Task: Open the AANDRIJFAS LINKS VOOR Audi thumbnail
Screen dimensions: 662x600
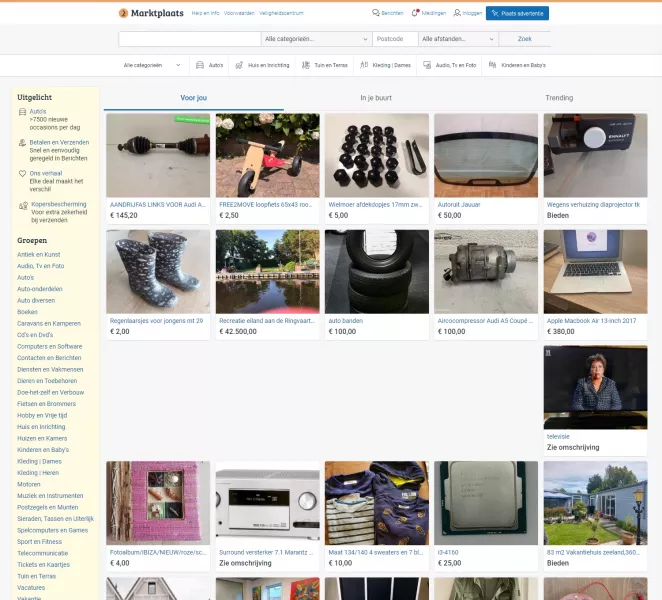Action: 158,155
